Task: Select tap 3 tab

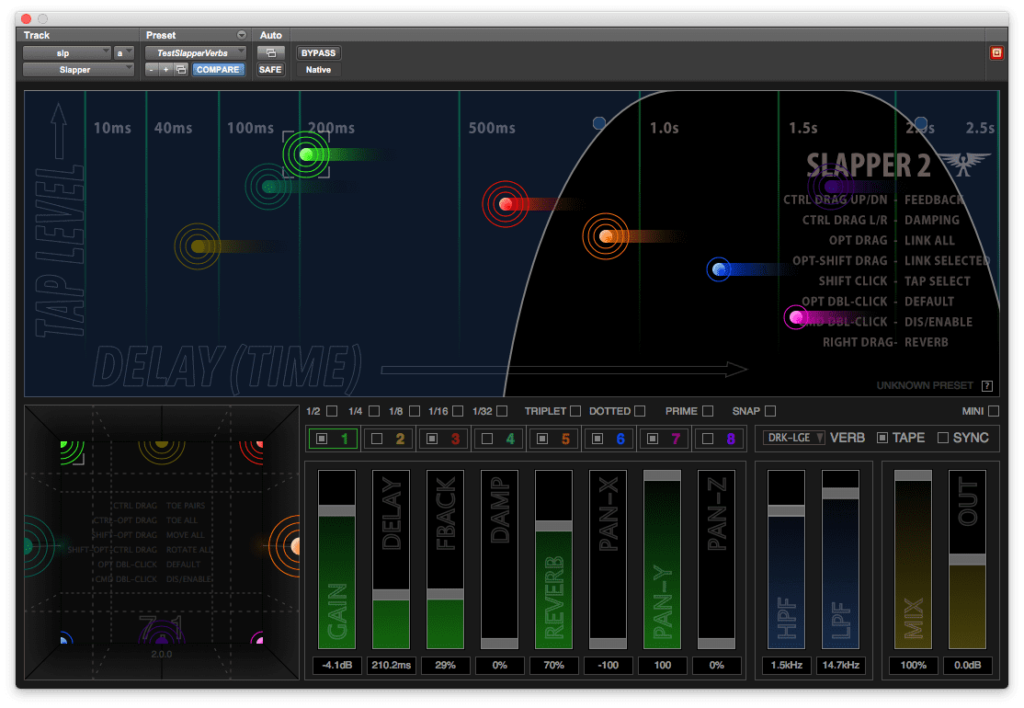Action: (442, 438)
